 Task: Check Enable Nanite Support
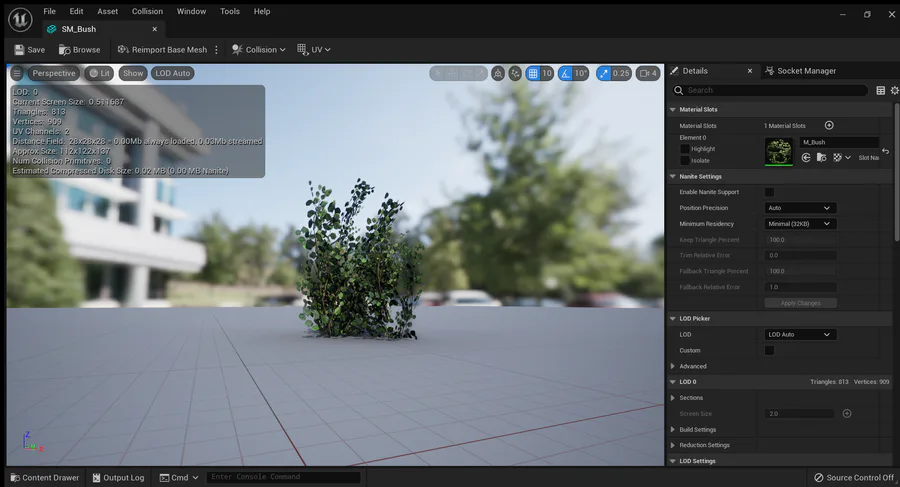pyautogui.click(x=769, y=192)
